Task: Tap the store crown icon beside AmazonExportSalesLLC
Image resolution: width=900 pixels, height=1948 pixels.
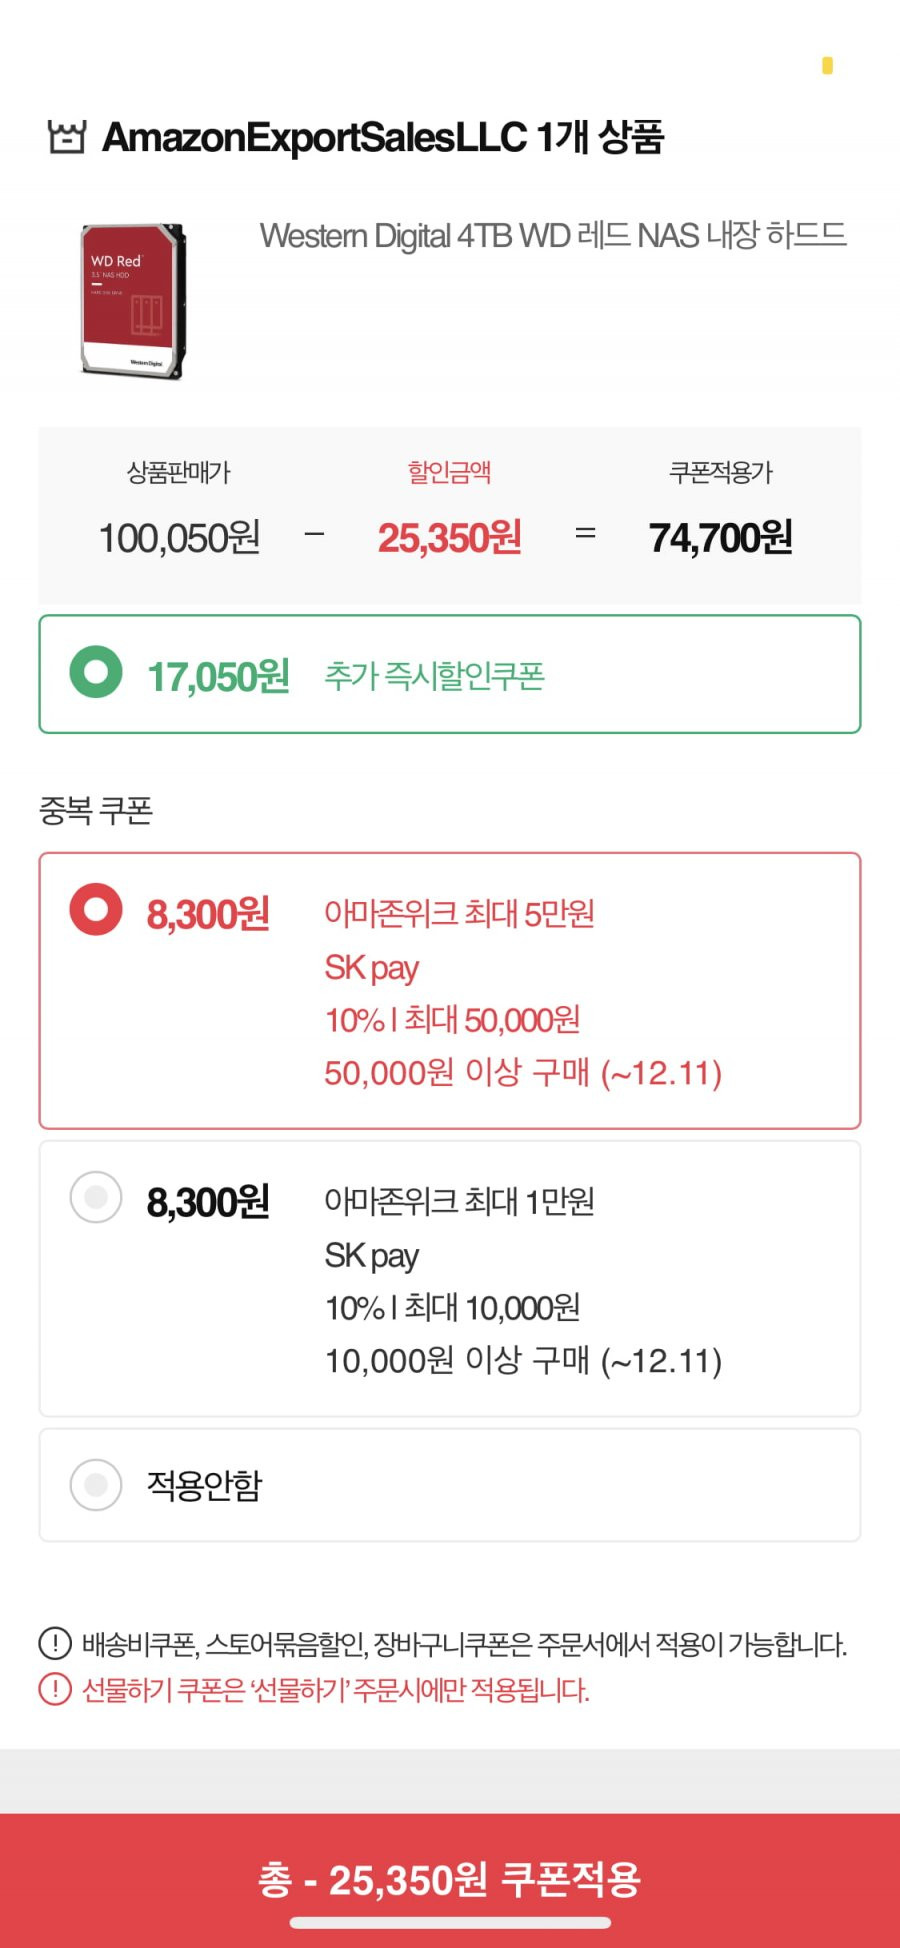Action: click(x=67, y=137)
